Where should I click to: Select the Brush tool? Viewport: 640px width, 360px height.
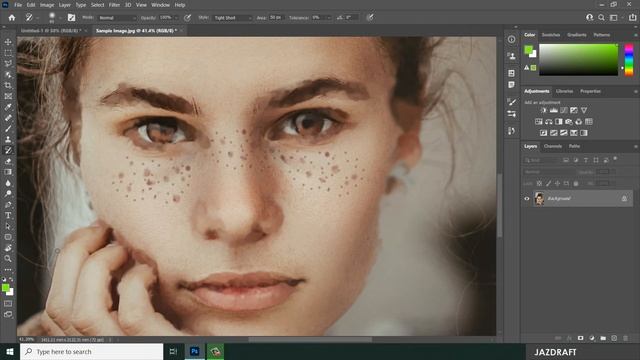coord(8,129)
